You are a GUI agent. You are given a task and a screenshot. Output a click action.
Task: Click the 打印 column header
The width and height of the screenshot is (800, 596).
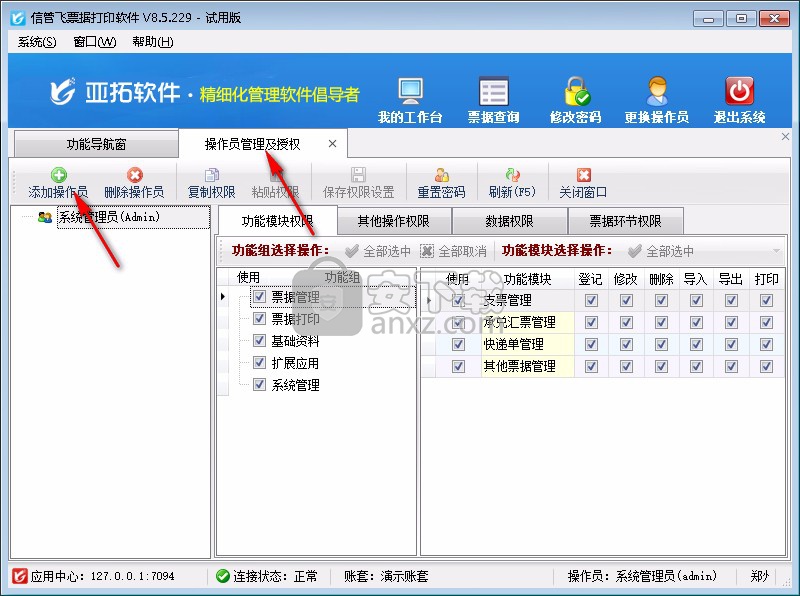point(766,280)
